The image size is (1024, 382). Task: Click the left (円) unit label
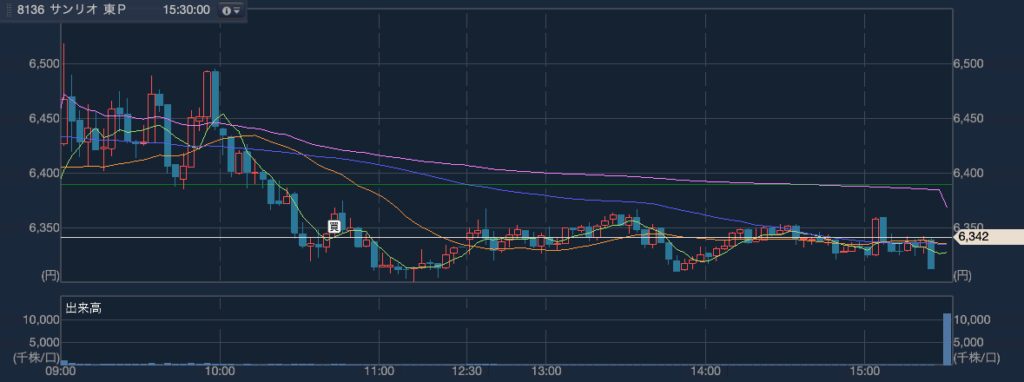coord(49,276)
